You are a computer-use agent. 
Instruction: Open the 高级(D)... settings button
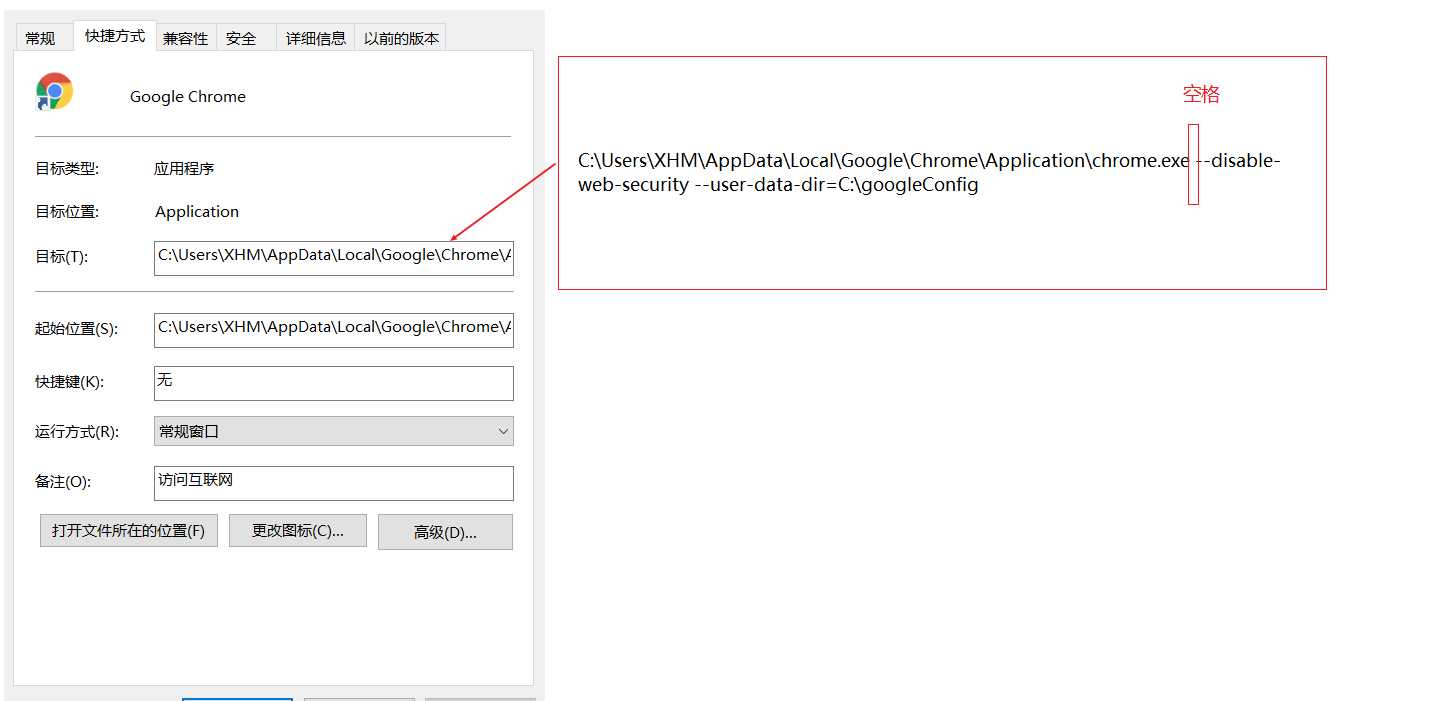445,532
